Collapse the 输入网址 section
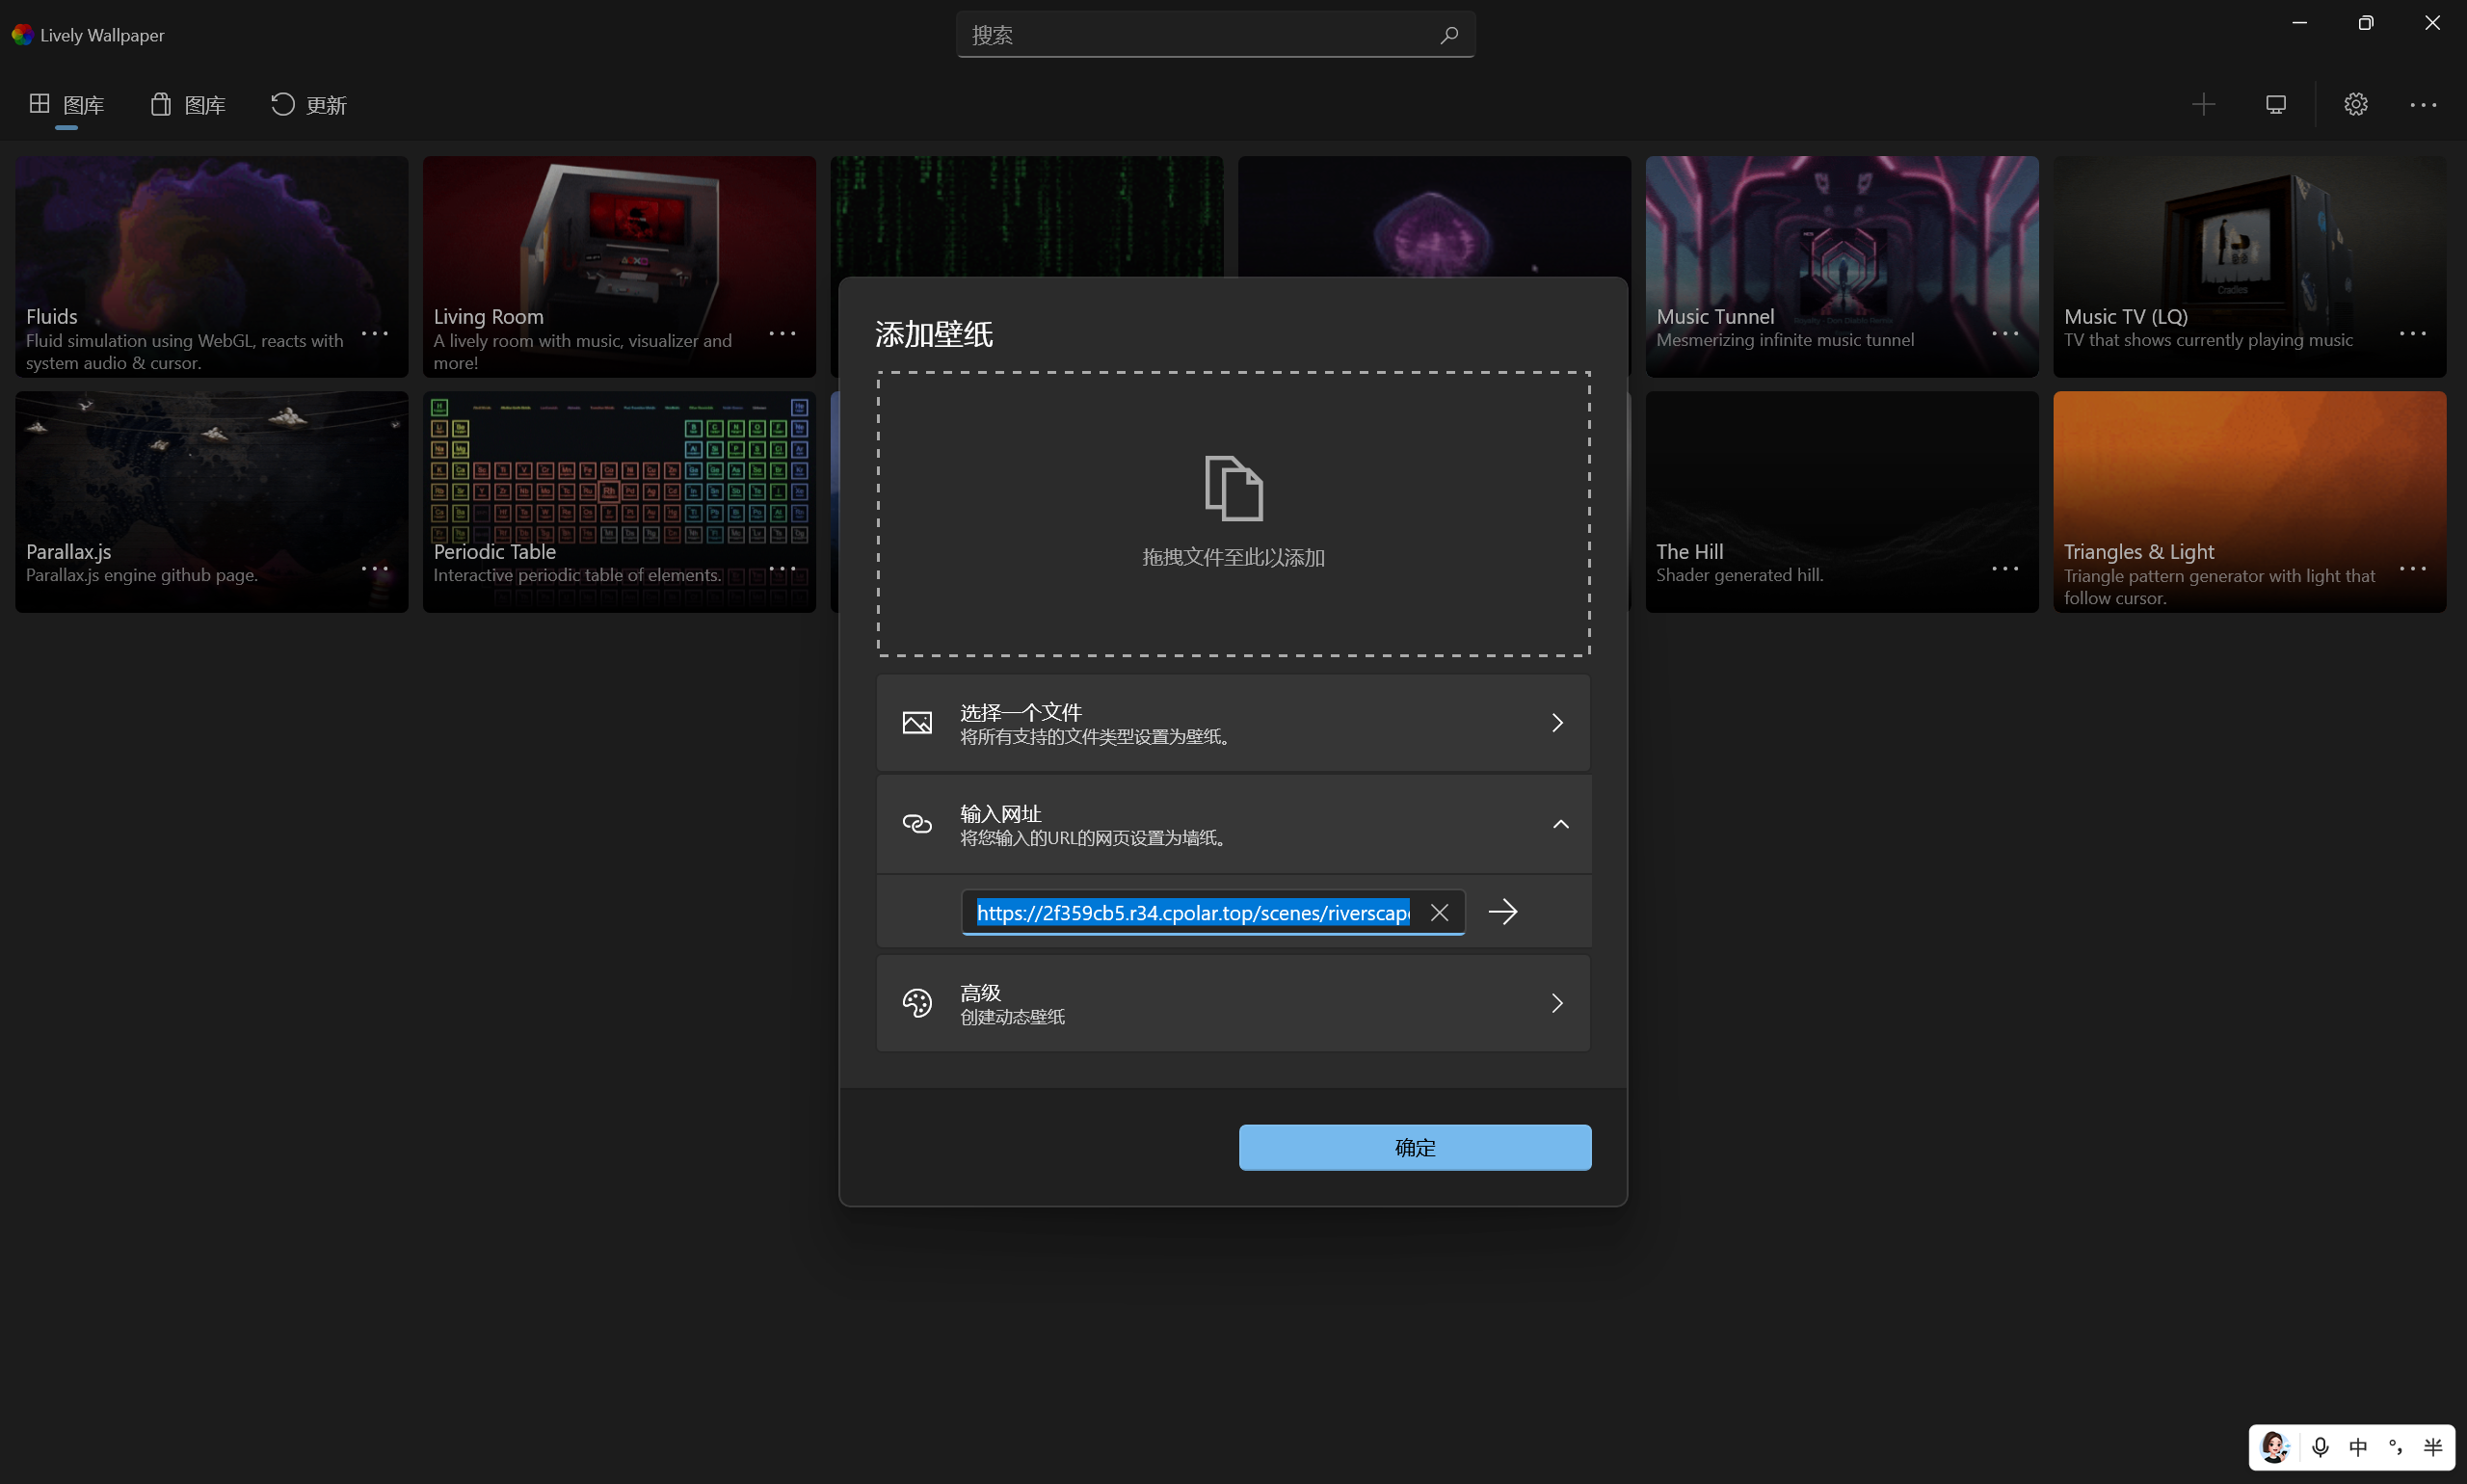The width and height of the screenshot is (2467, 1484). 1233,824
